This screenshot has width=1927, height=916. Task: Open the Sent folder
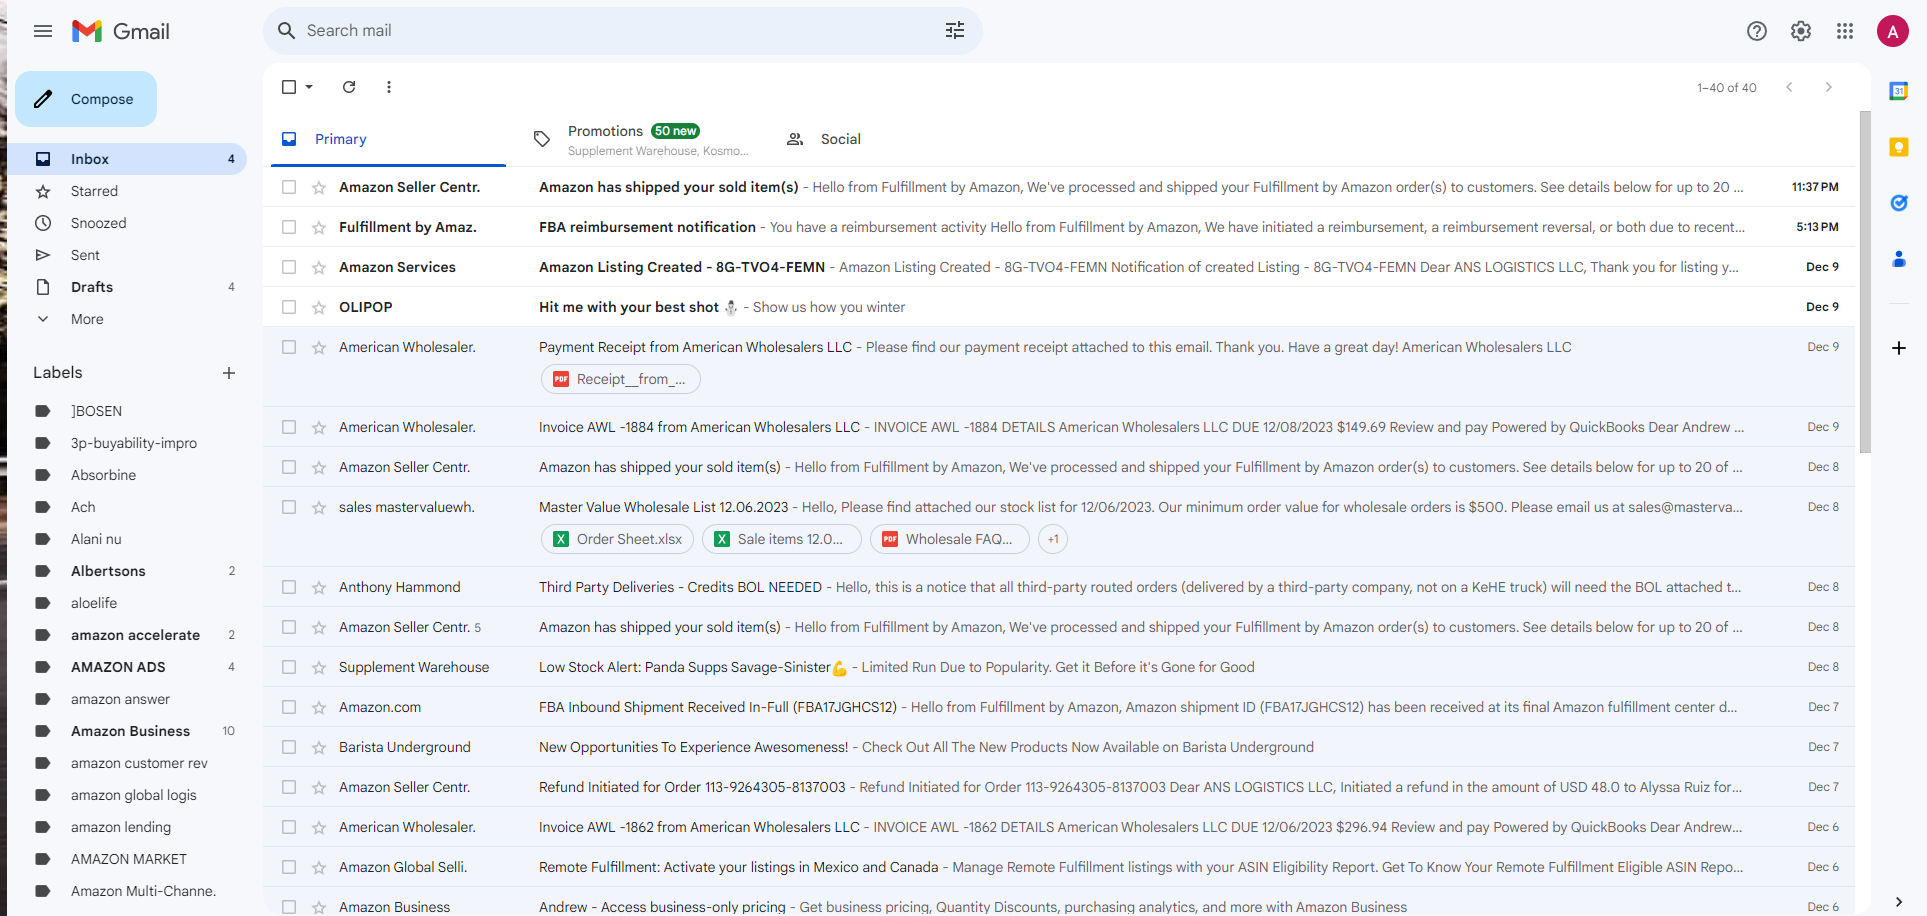(127, 255)
